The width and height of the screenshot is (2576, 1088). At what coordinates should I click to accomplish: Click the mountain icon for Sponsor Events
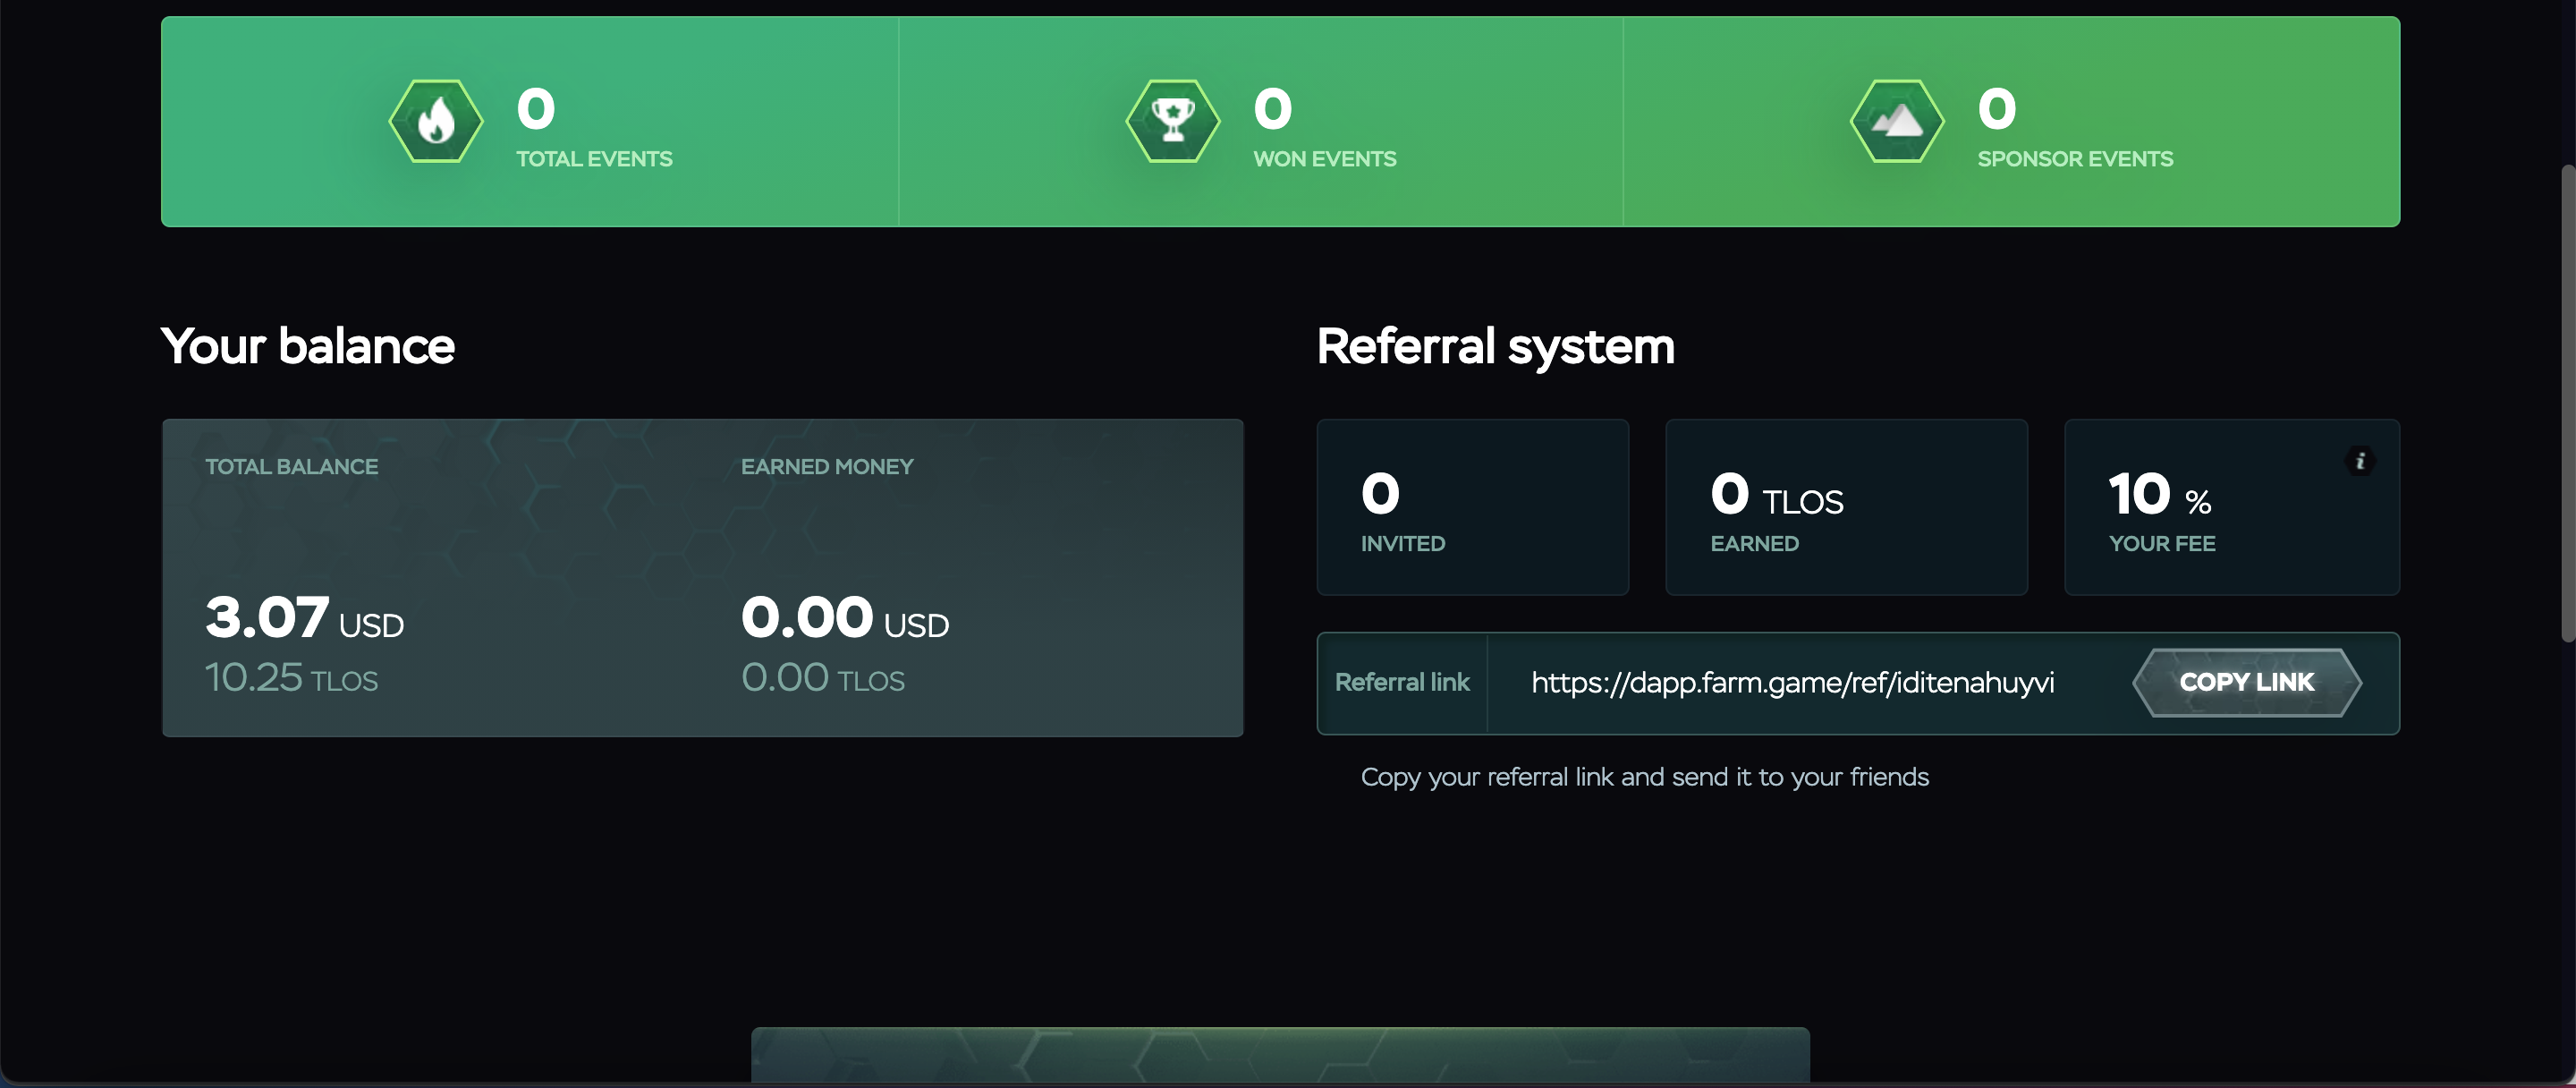click(x=1897, y=121)
